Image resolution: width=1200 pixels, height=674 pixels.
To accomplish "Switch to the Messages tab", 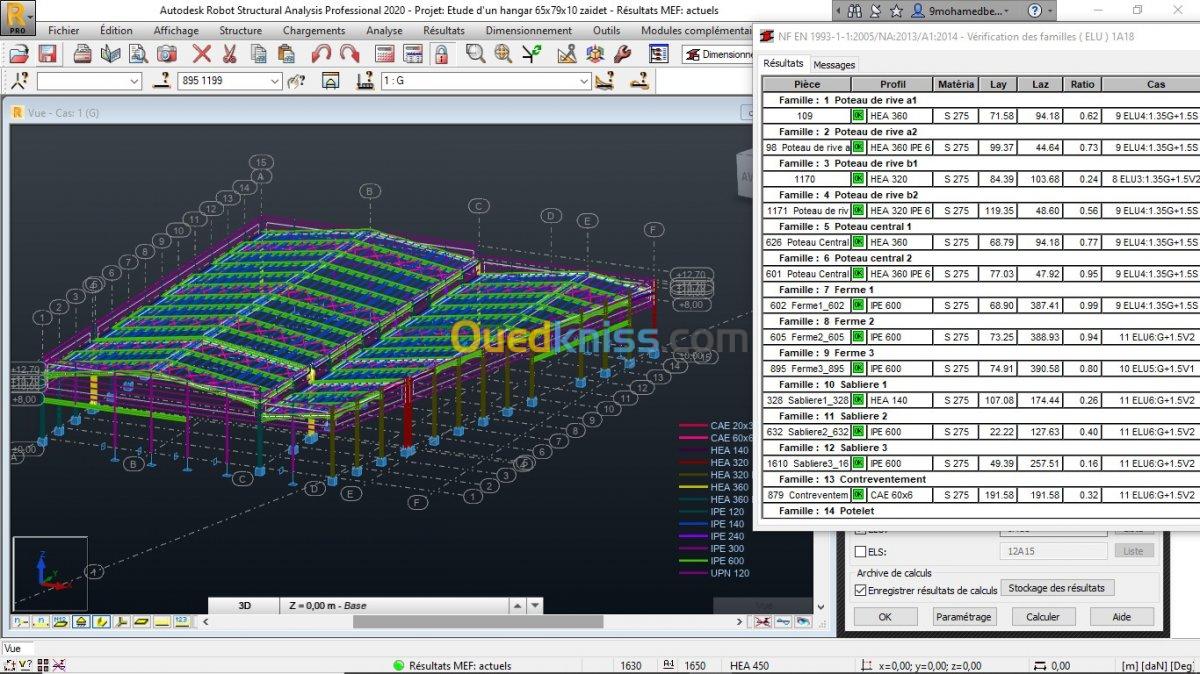I will click(x=834, y=65).
